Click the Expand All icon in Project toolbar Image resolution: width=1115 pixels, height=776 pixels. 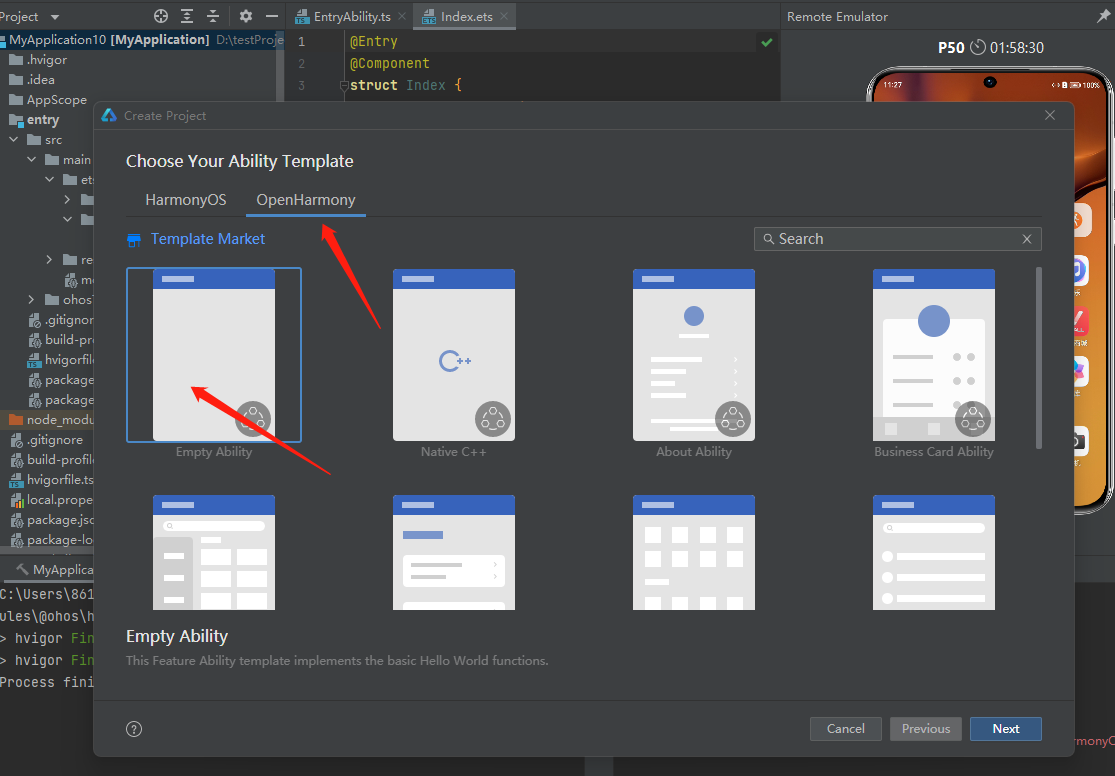187,16
